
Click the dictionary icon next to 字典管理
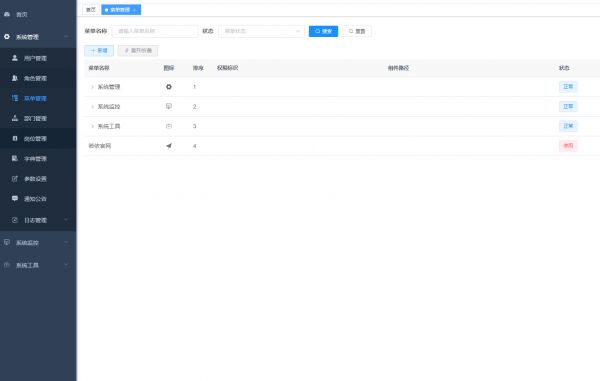click(x=15, y=158)
